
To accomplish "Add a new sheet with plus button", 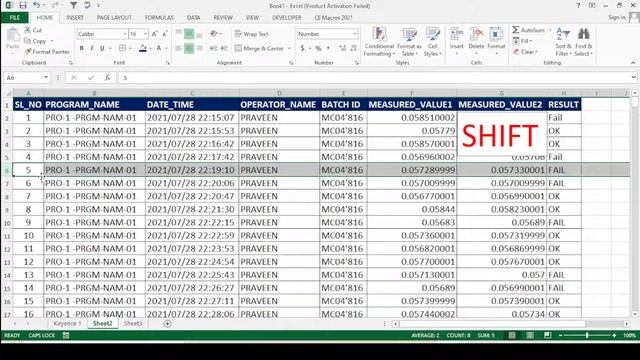I will 167,324.
